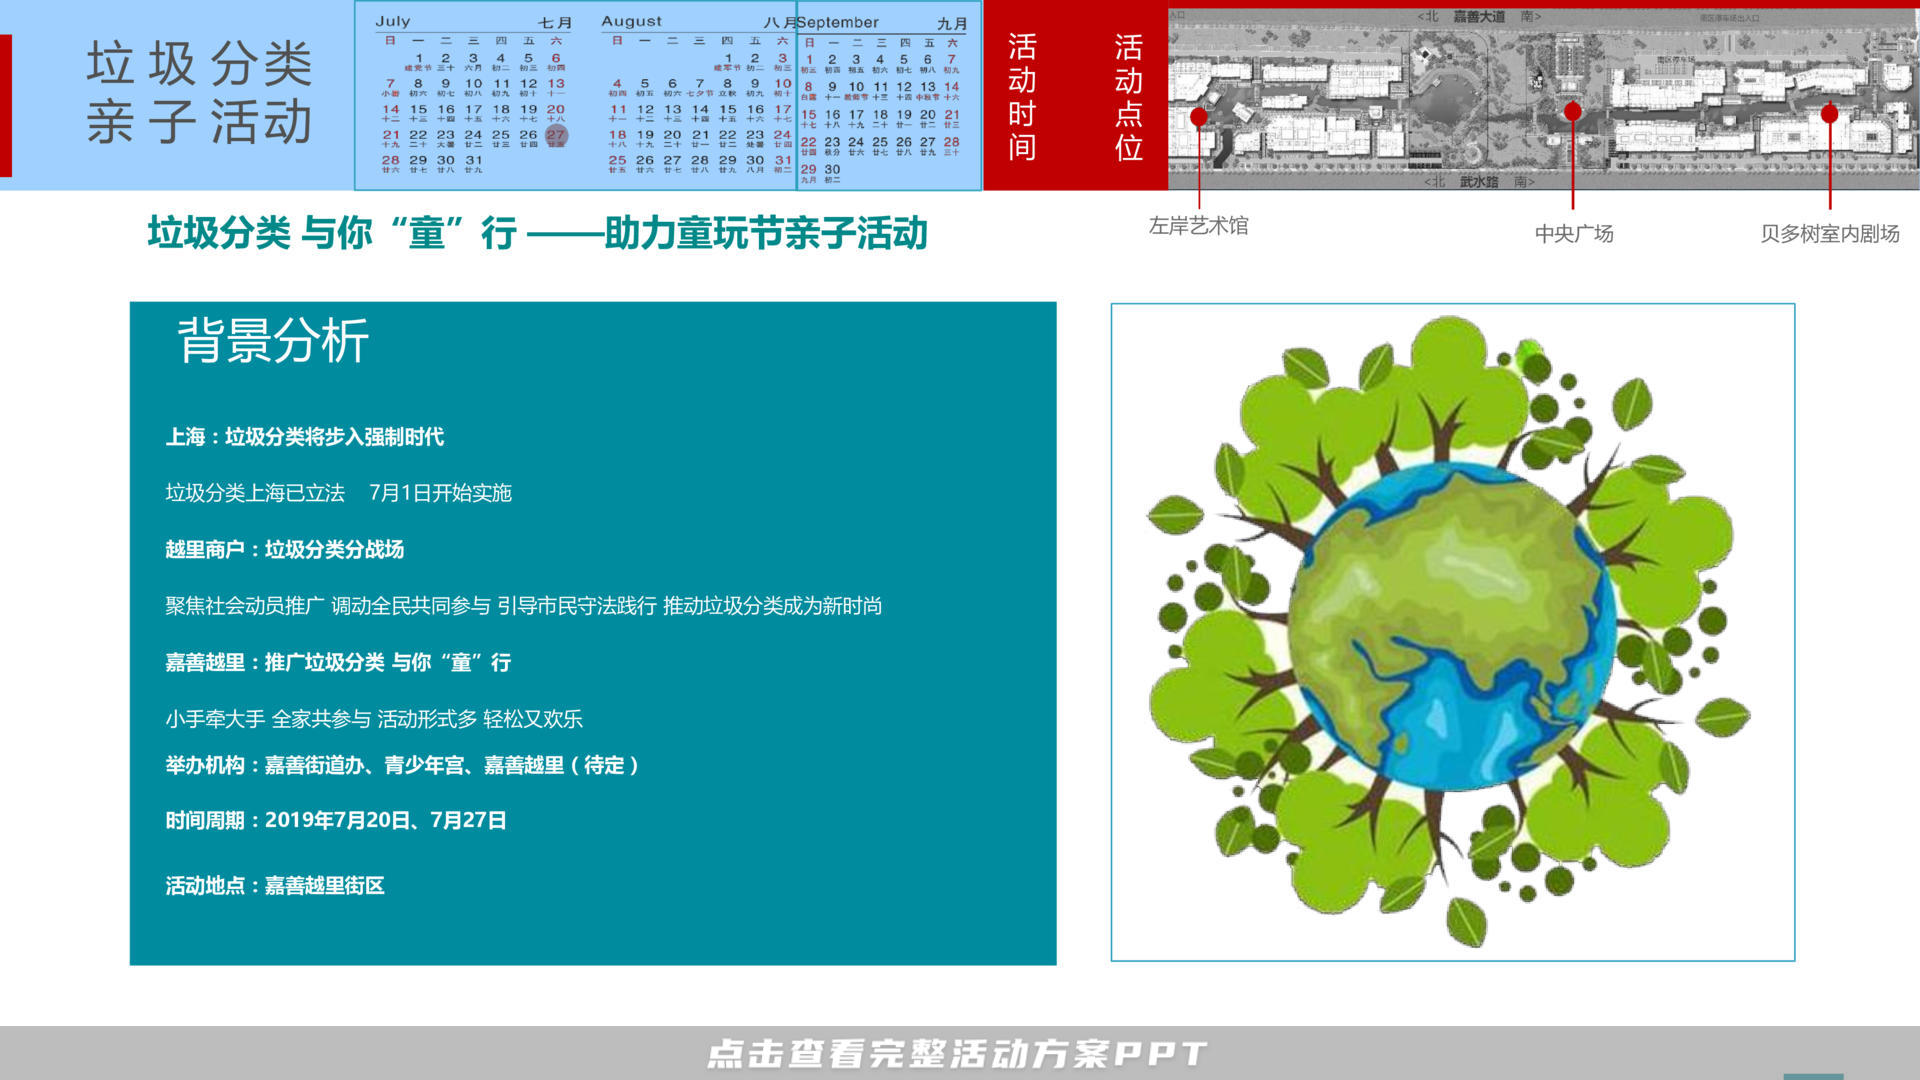Select the '贝多树室内剧场' location label
Viewport: 1920px width, 1080px height.
pos(1830,234)
